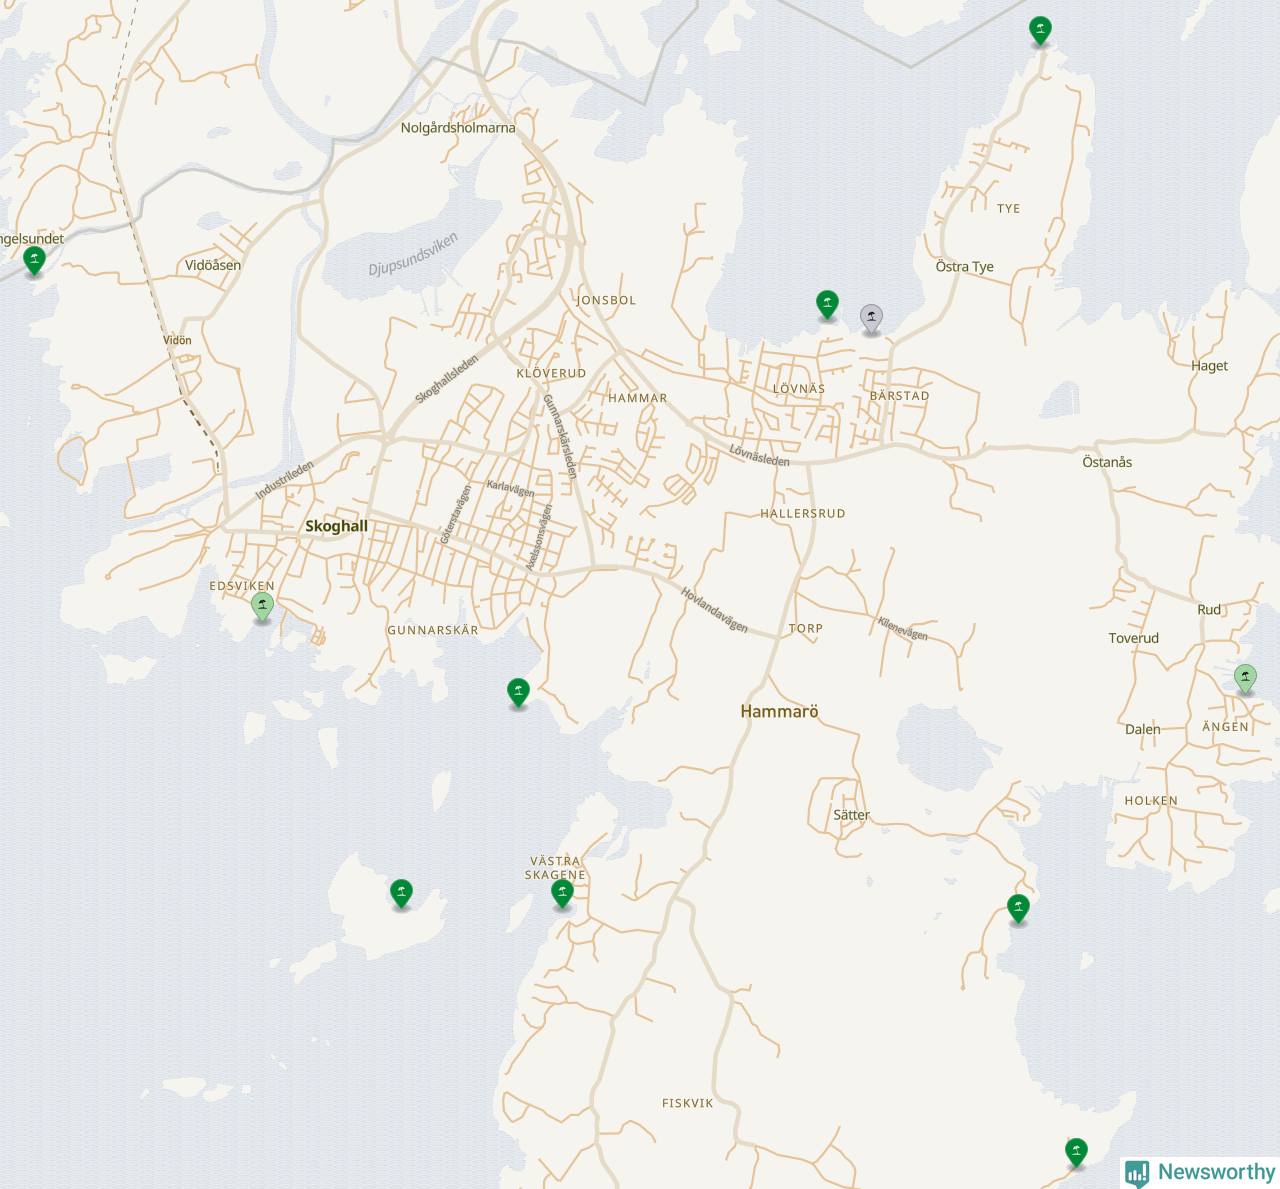Click the JONSBOL label
The height and width of the screenshot is (1189, 1280).
[x=606, y=300]
